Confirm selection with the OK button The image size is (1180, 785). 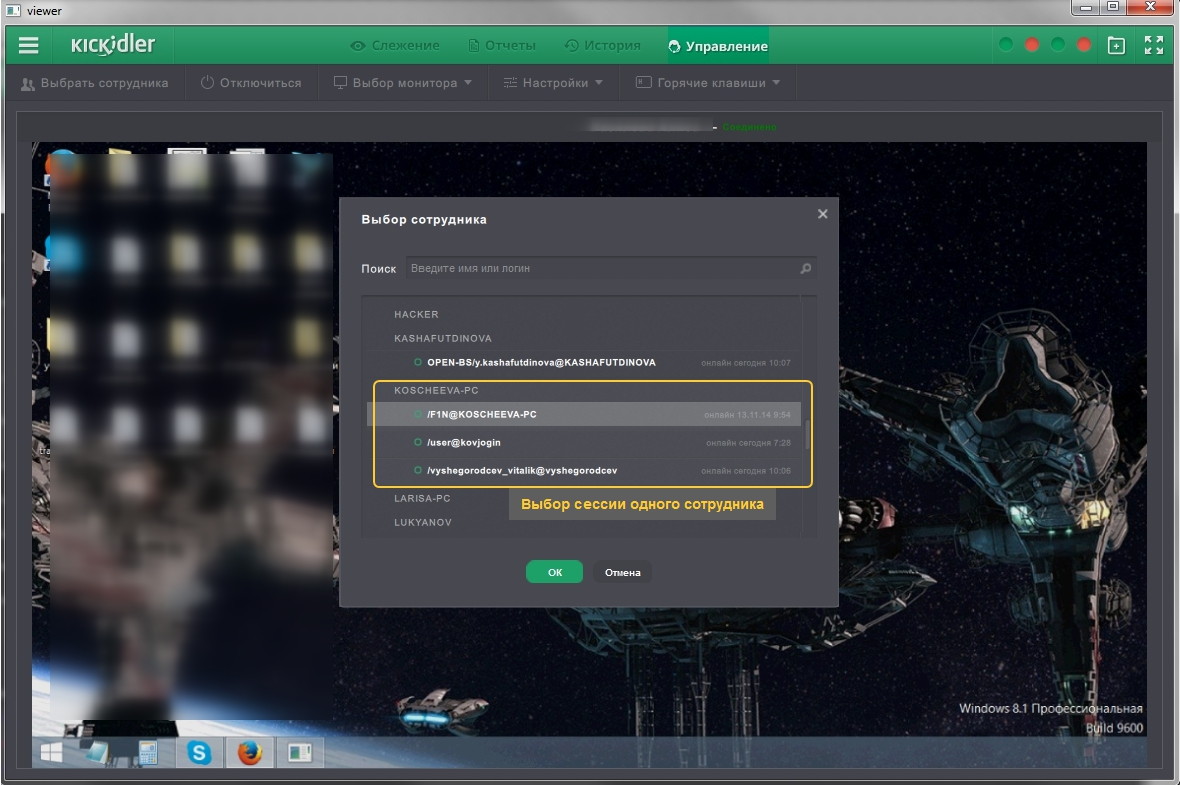(555, 572)
